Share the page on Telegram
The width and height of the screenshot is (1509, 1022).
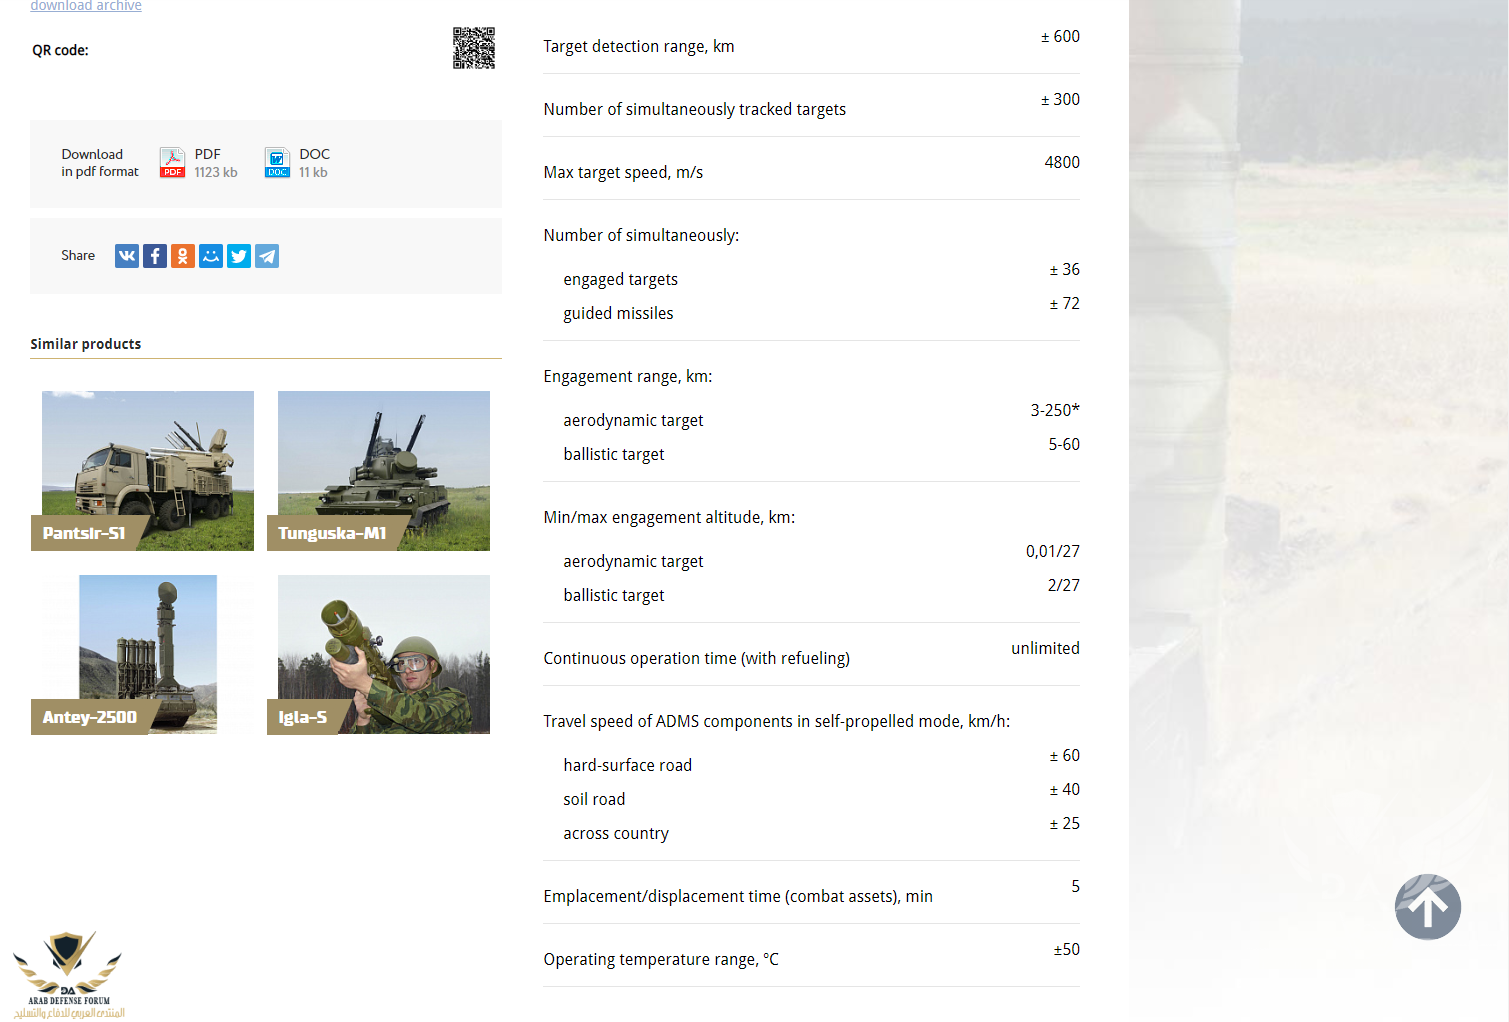267,256
